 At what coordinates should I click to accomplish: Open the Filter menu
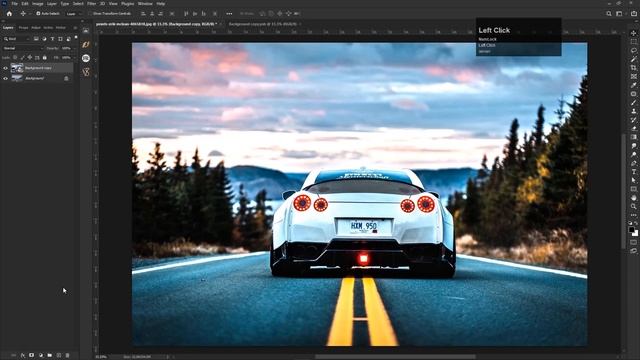pyautogui.click(x=92, y=4)
